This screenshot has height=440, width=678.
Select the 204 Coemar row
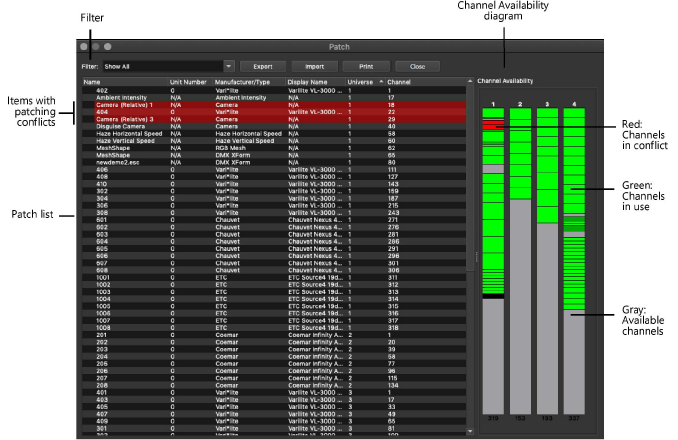[x=274, y=357]
